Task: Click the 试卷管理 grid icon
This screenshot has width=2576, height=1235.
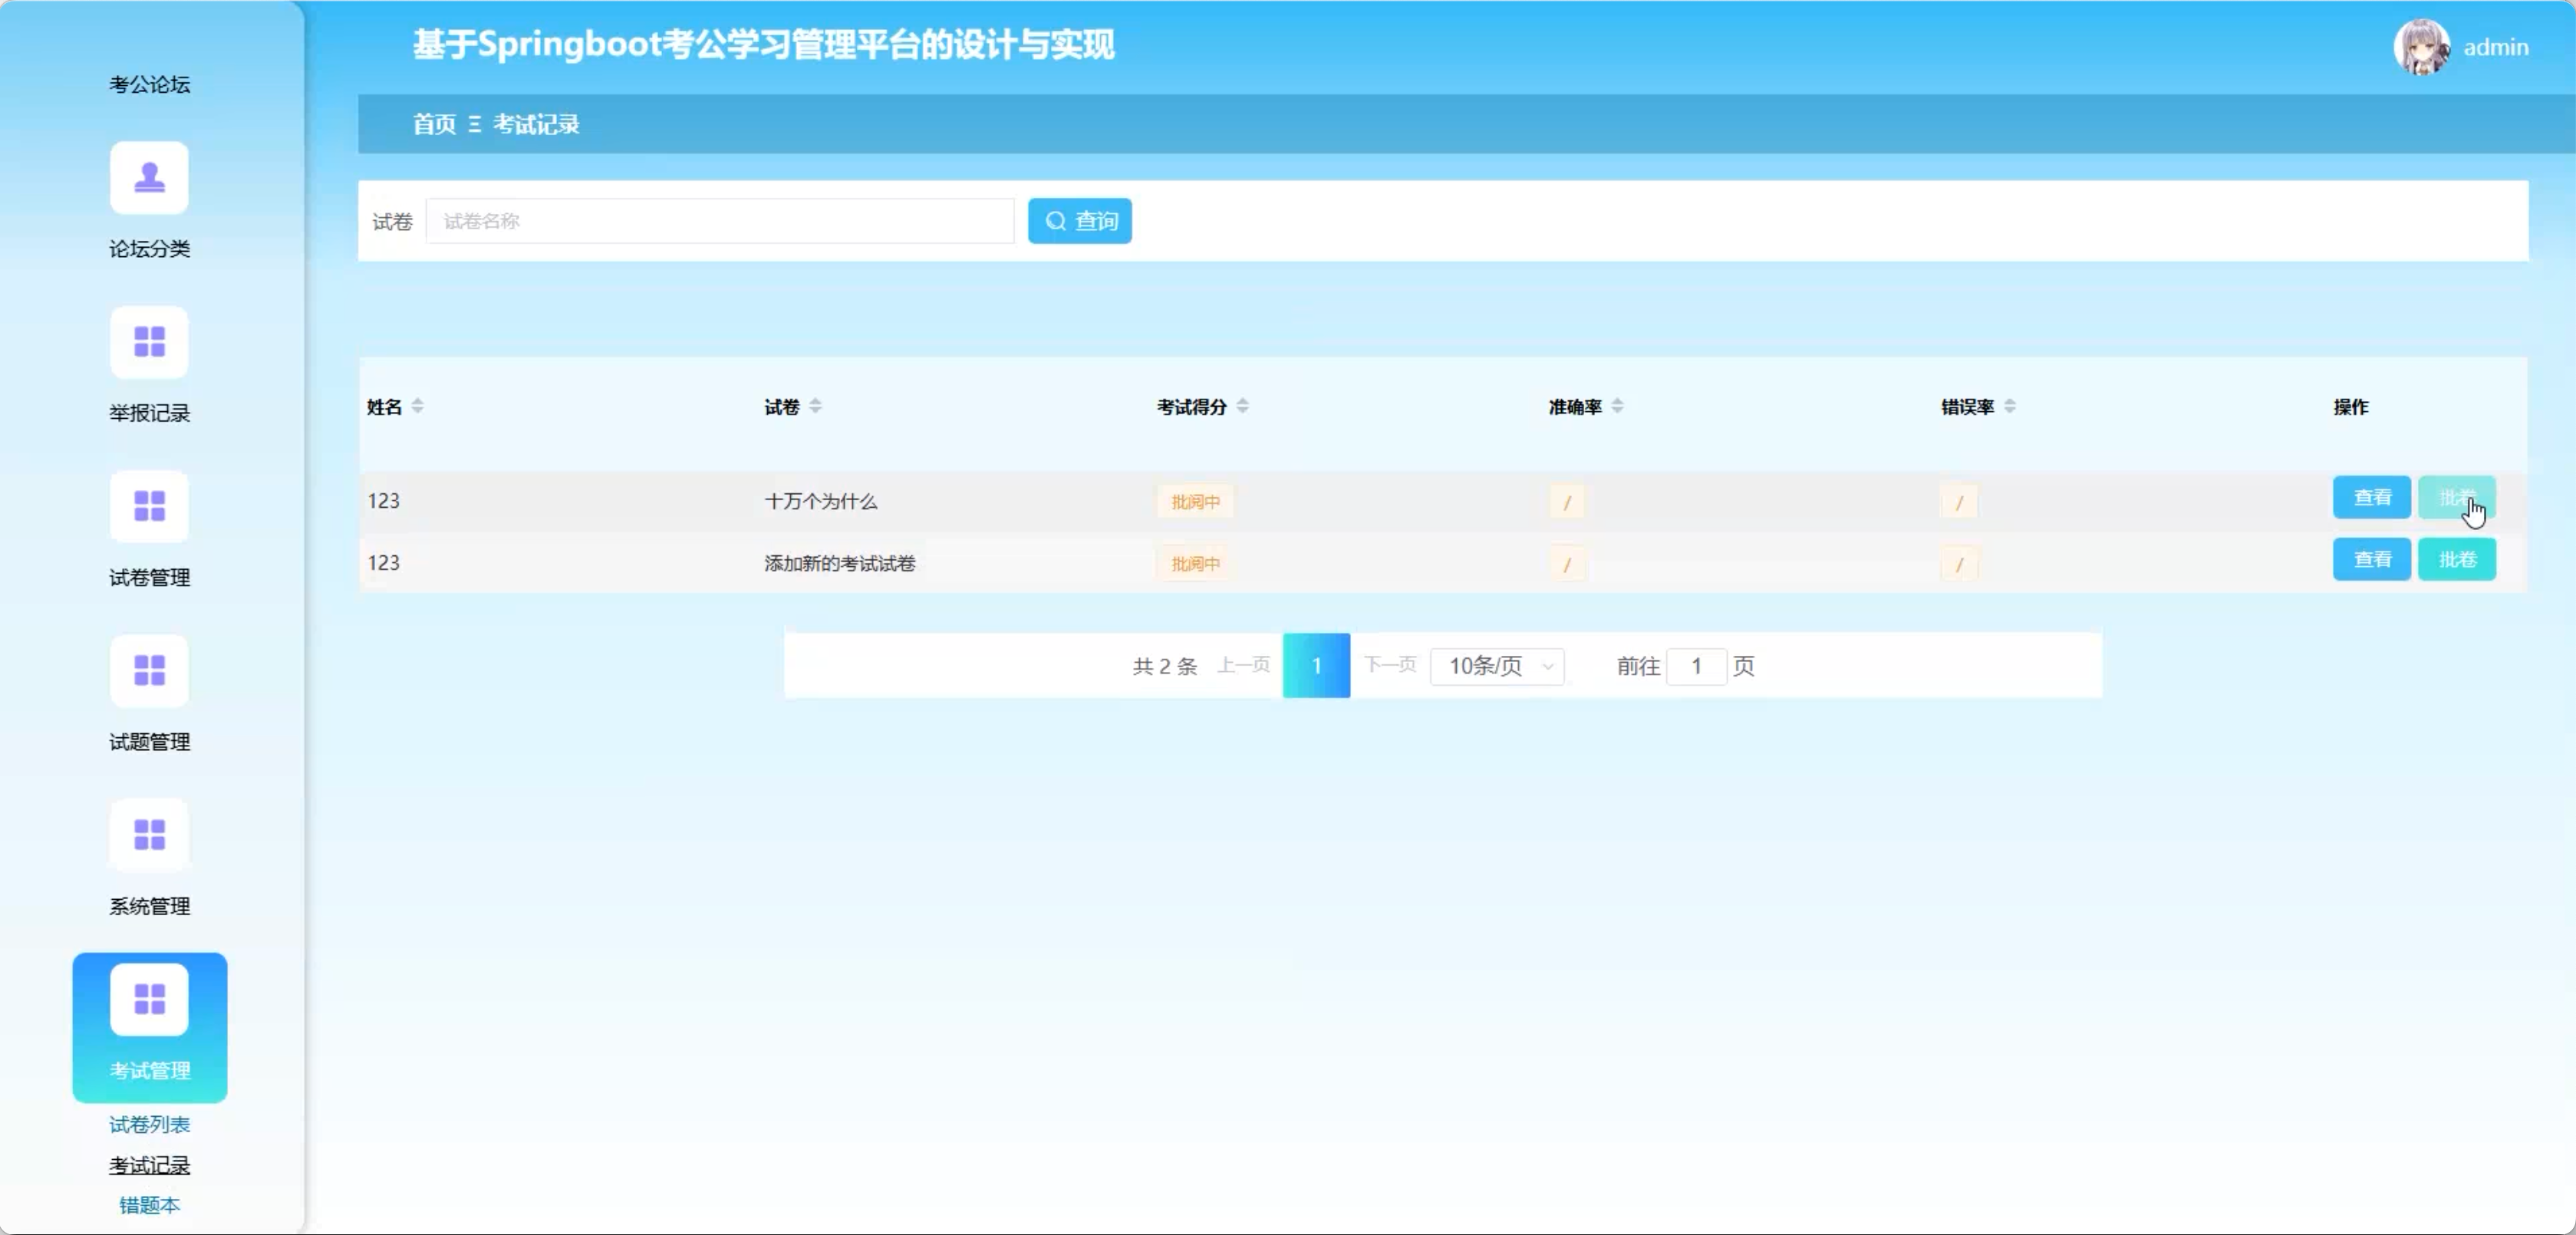Action: point(149,506)
